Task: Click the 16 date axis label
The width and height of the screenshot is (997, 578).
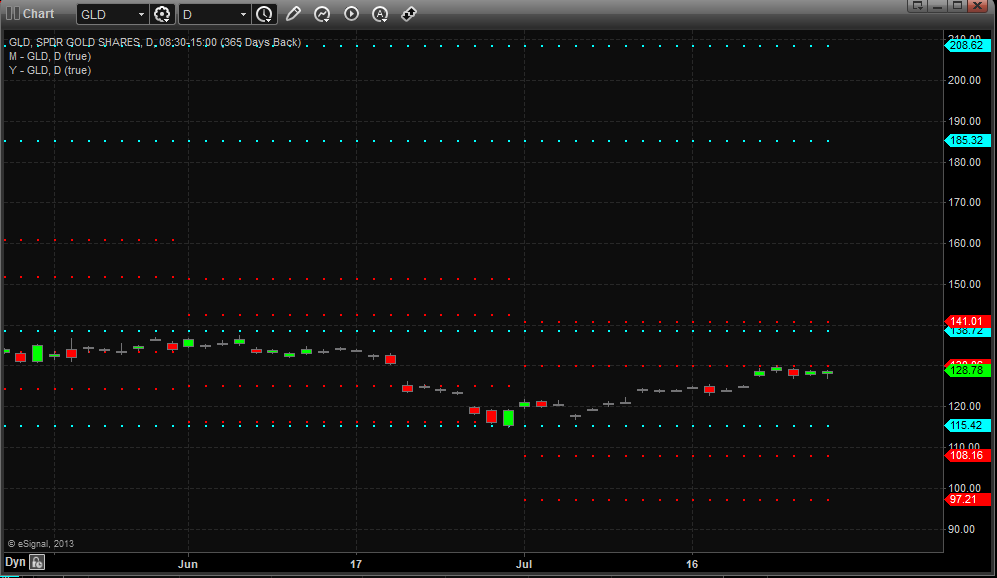Action: pyautogui.click(x=692, y=564)
